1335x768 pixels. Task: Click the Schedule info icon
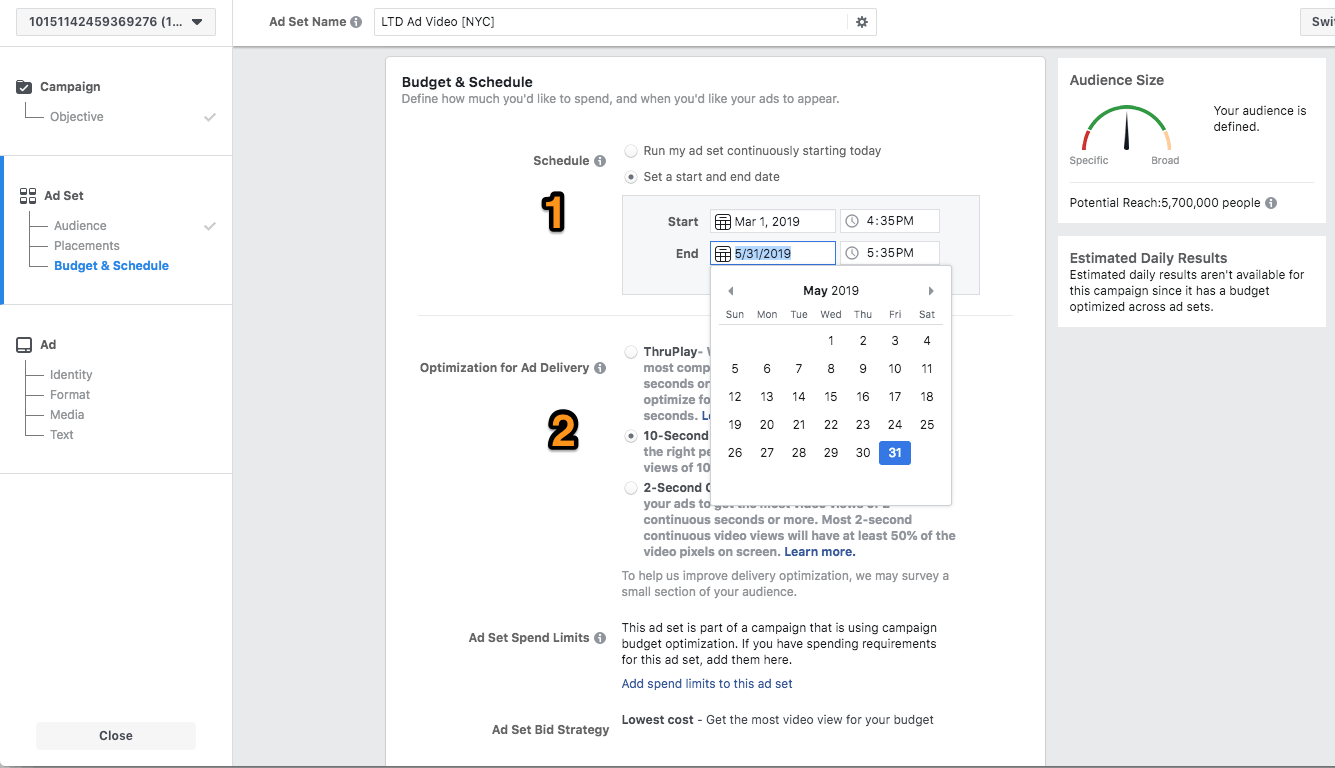pos(600,161)
